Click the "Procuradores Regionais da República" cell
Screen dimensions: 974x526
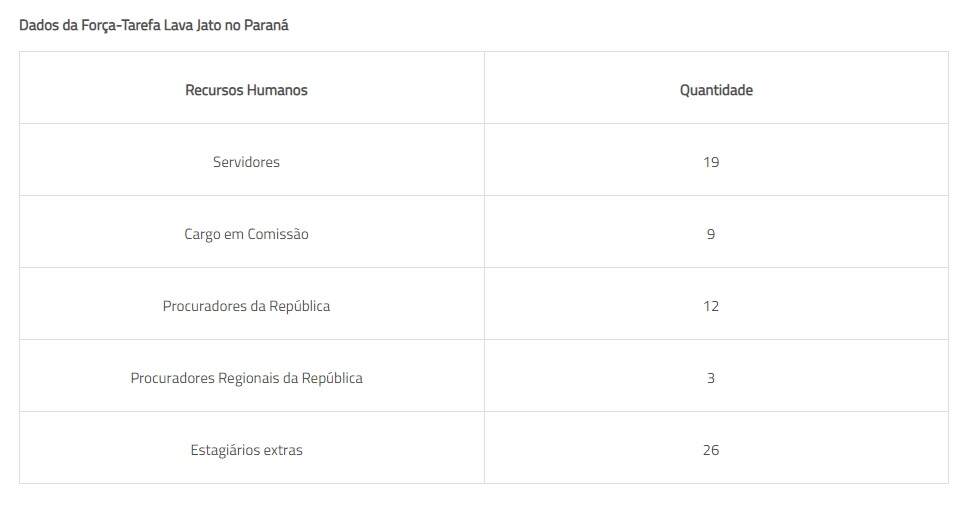[x=246, y=378]
